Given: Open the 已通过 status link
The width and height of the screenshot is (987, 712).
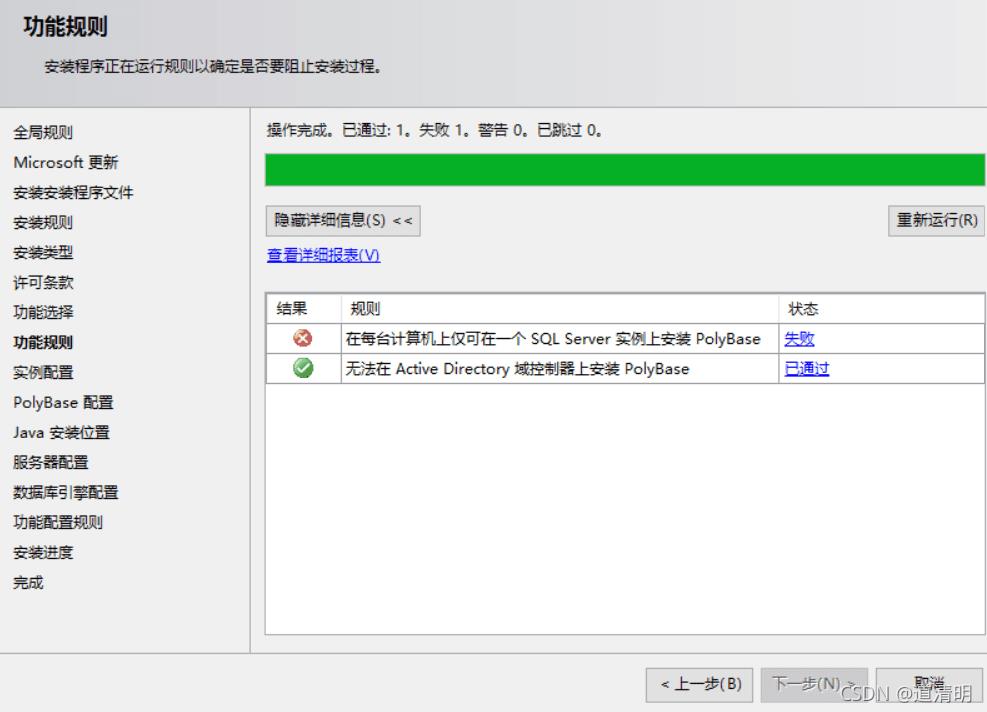Looking at the screenshot, I should 806,369.
